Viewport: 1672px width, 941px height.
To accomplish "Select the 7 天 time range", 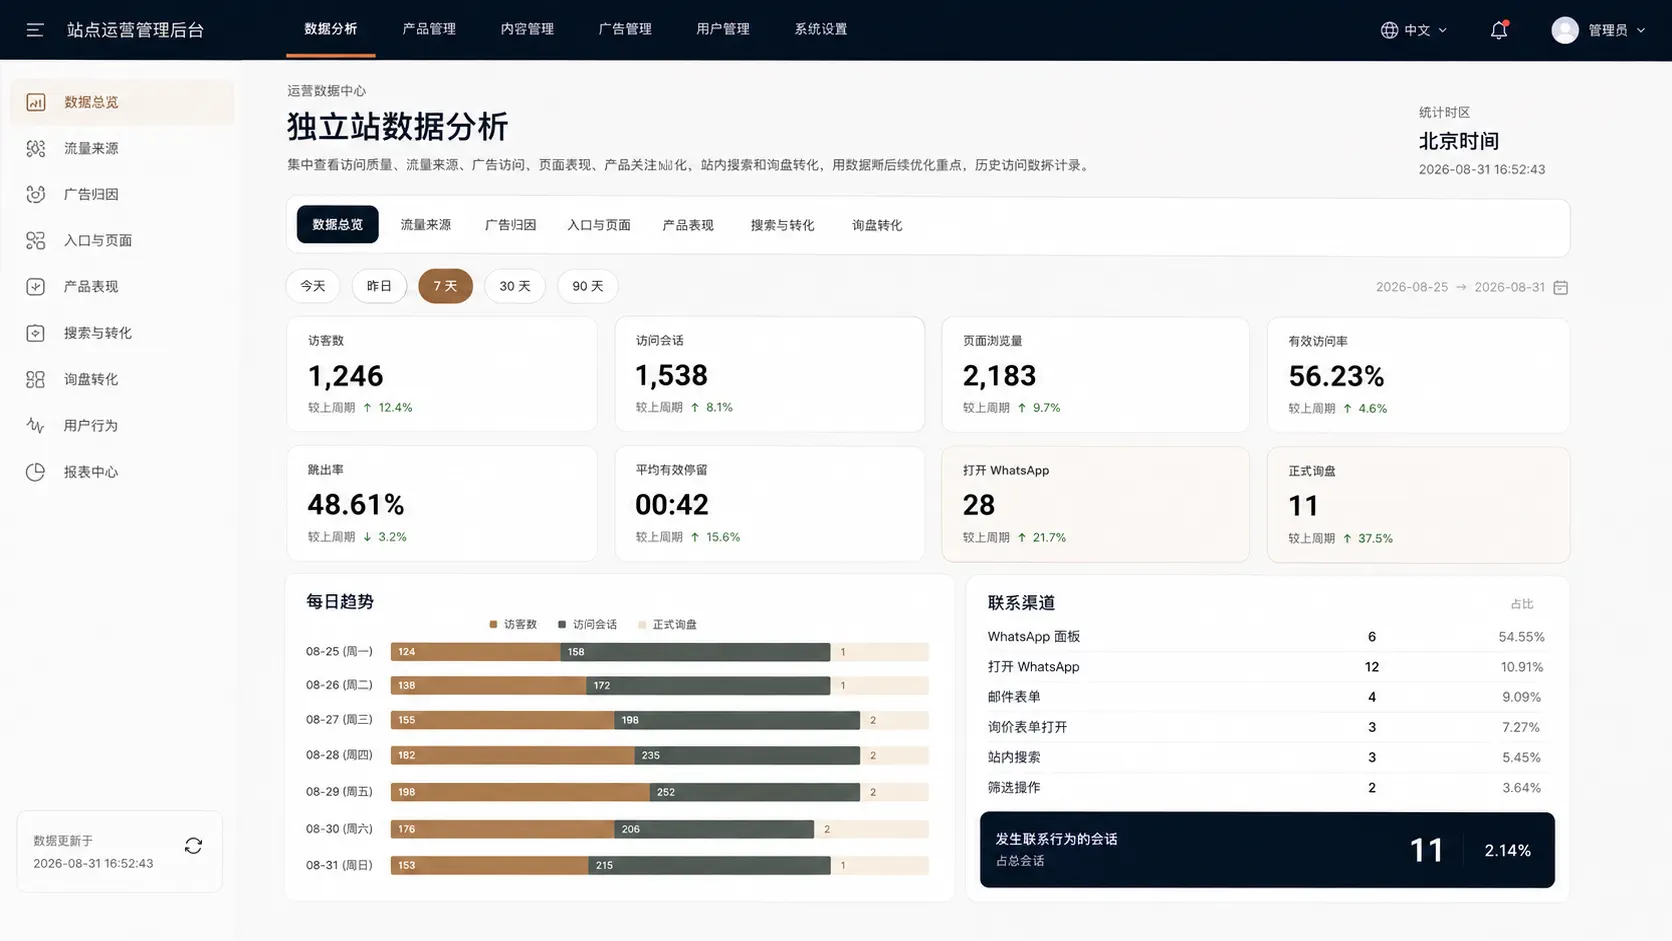I will click(445, 286).
